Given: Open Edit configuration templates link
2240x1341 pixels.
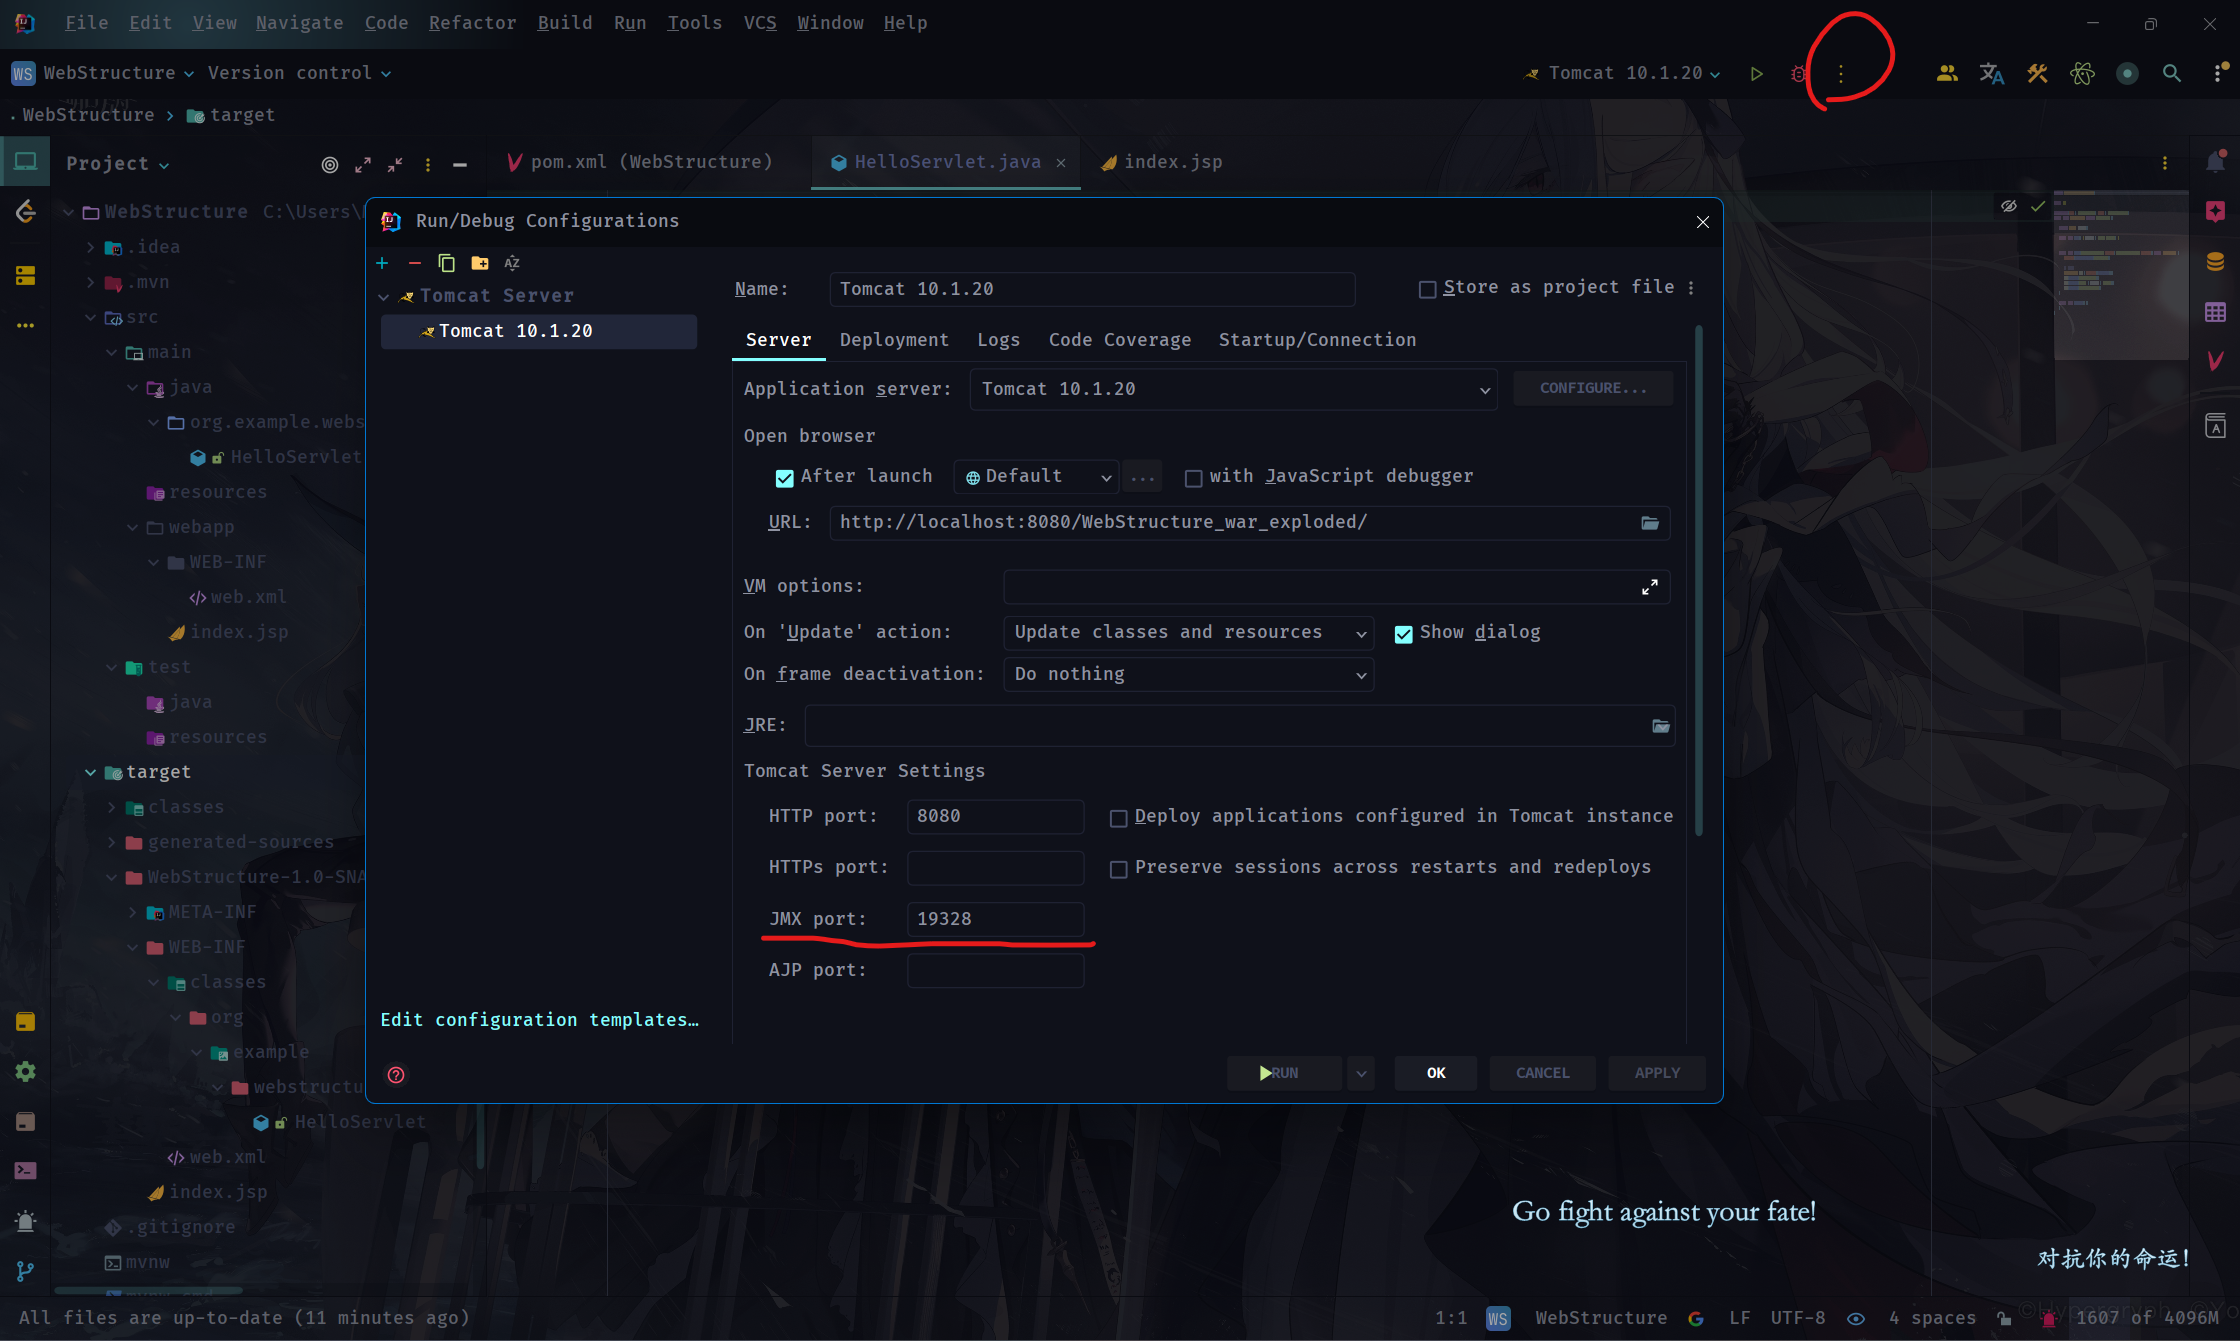Looking at the screenshot, I should 539,1020.
